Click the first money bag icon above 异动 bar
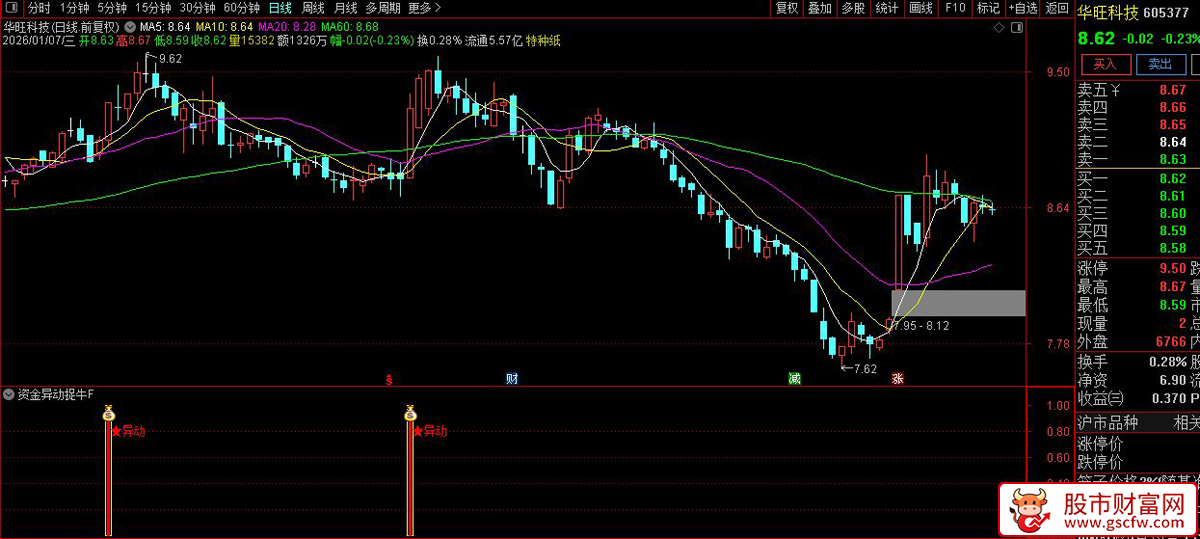 coord(109,411)
